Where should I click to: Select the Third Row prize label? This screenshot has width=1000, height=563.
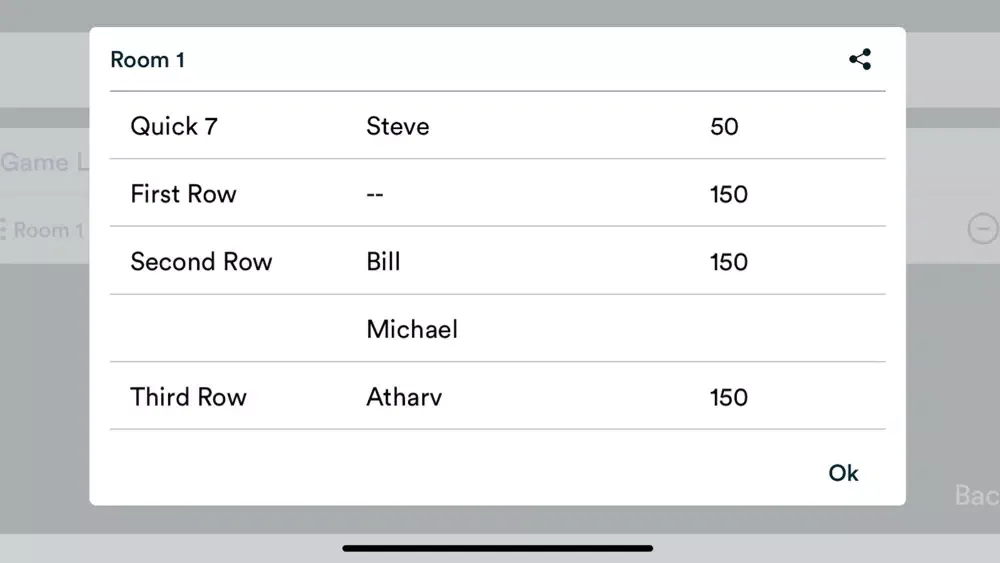coord(188,397)
